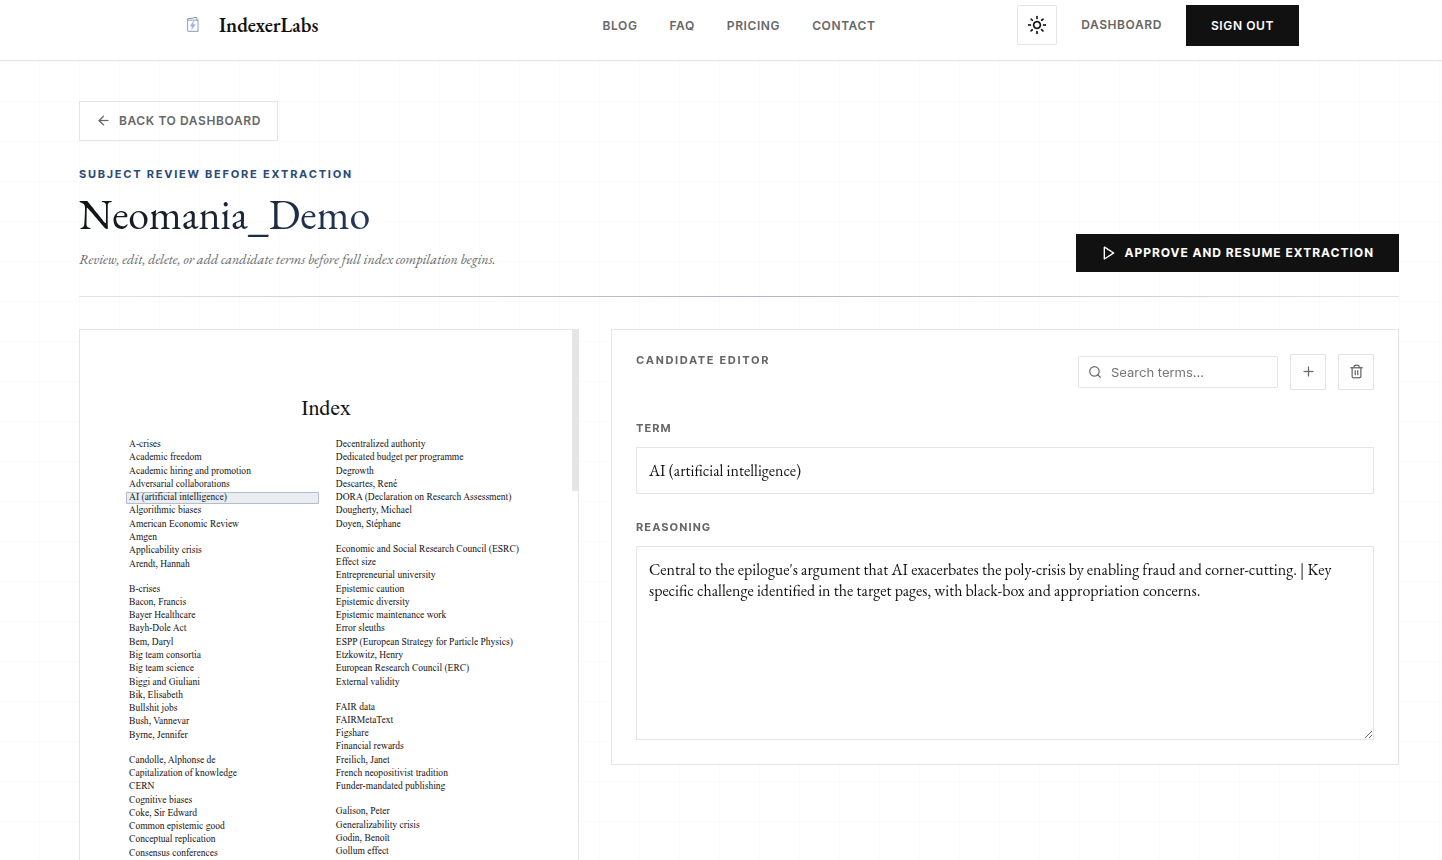Image resolution: width=1442 pixels, height=860 pixels.
Task: Select 'European Research Council (ERC)' entry
Action: tap(403, 668)
